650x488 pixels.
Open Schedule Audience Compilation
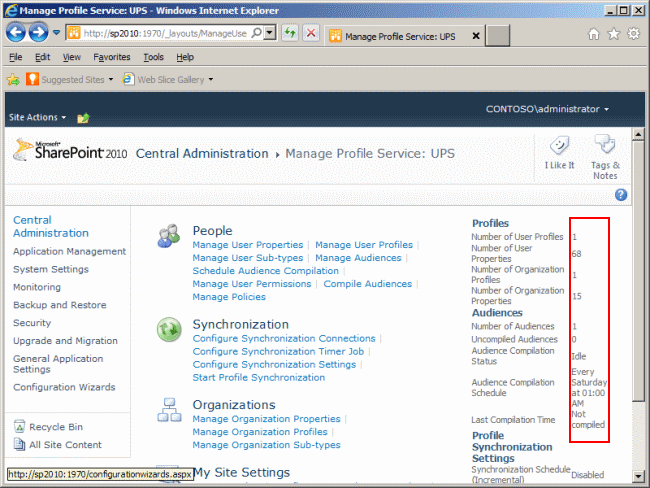point(265,271)
